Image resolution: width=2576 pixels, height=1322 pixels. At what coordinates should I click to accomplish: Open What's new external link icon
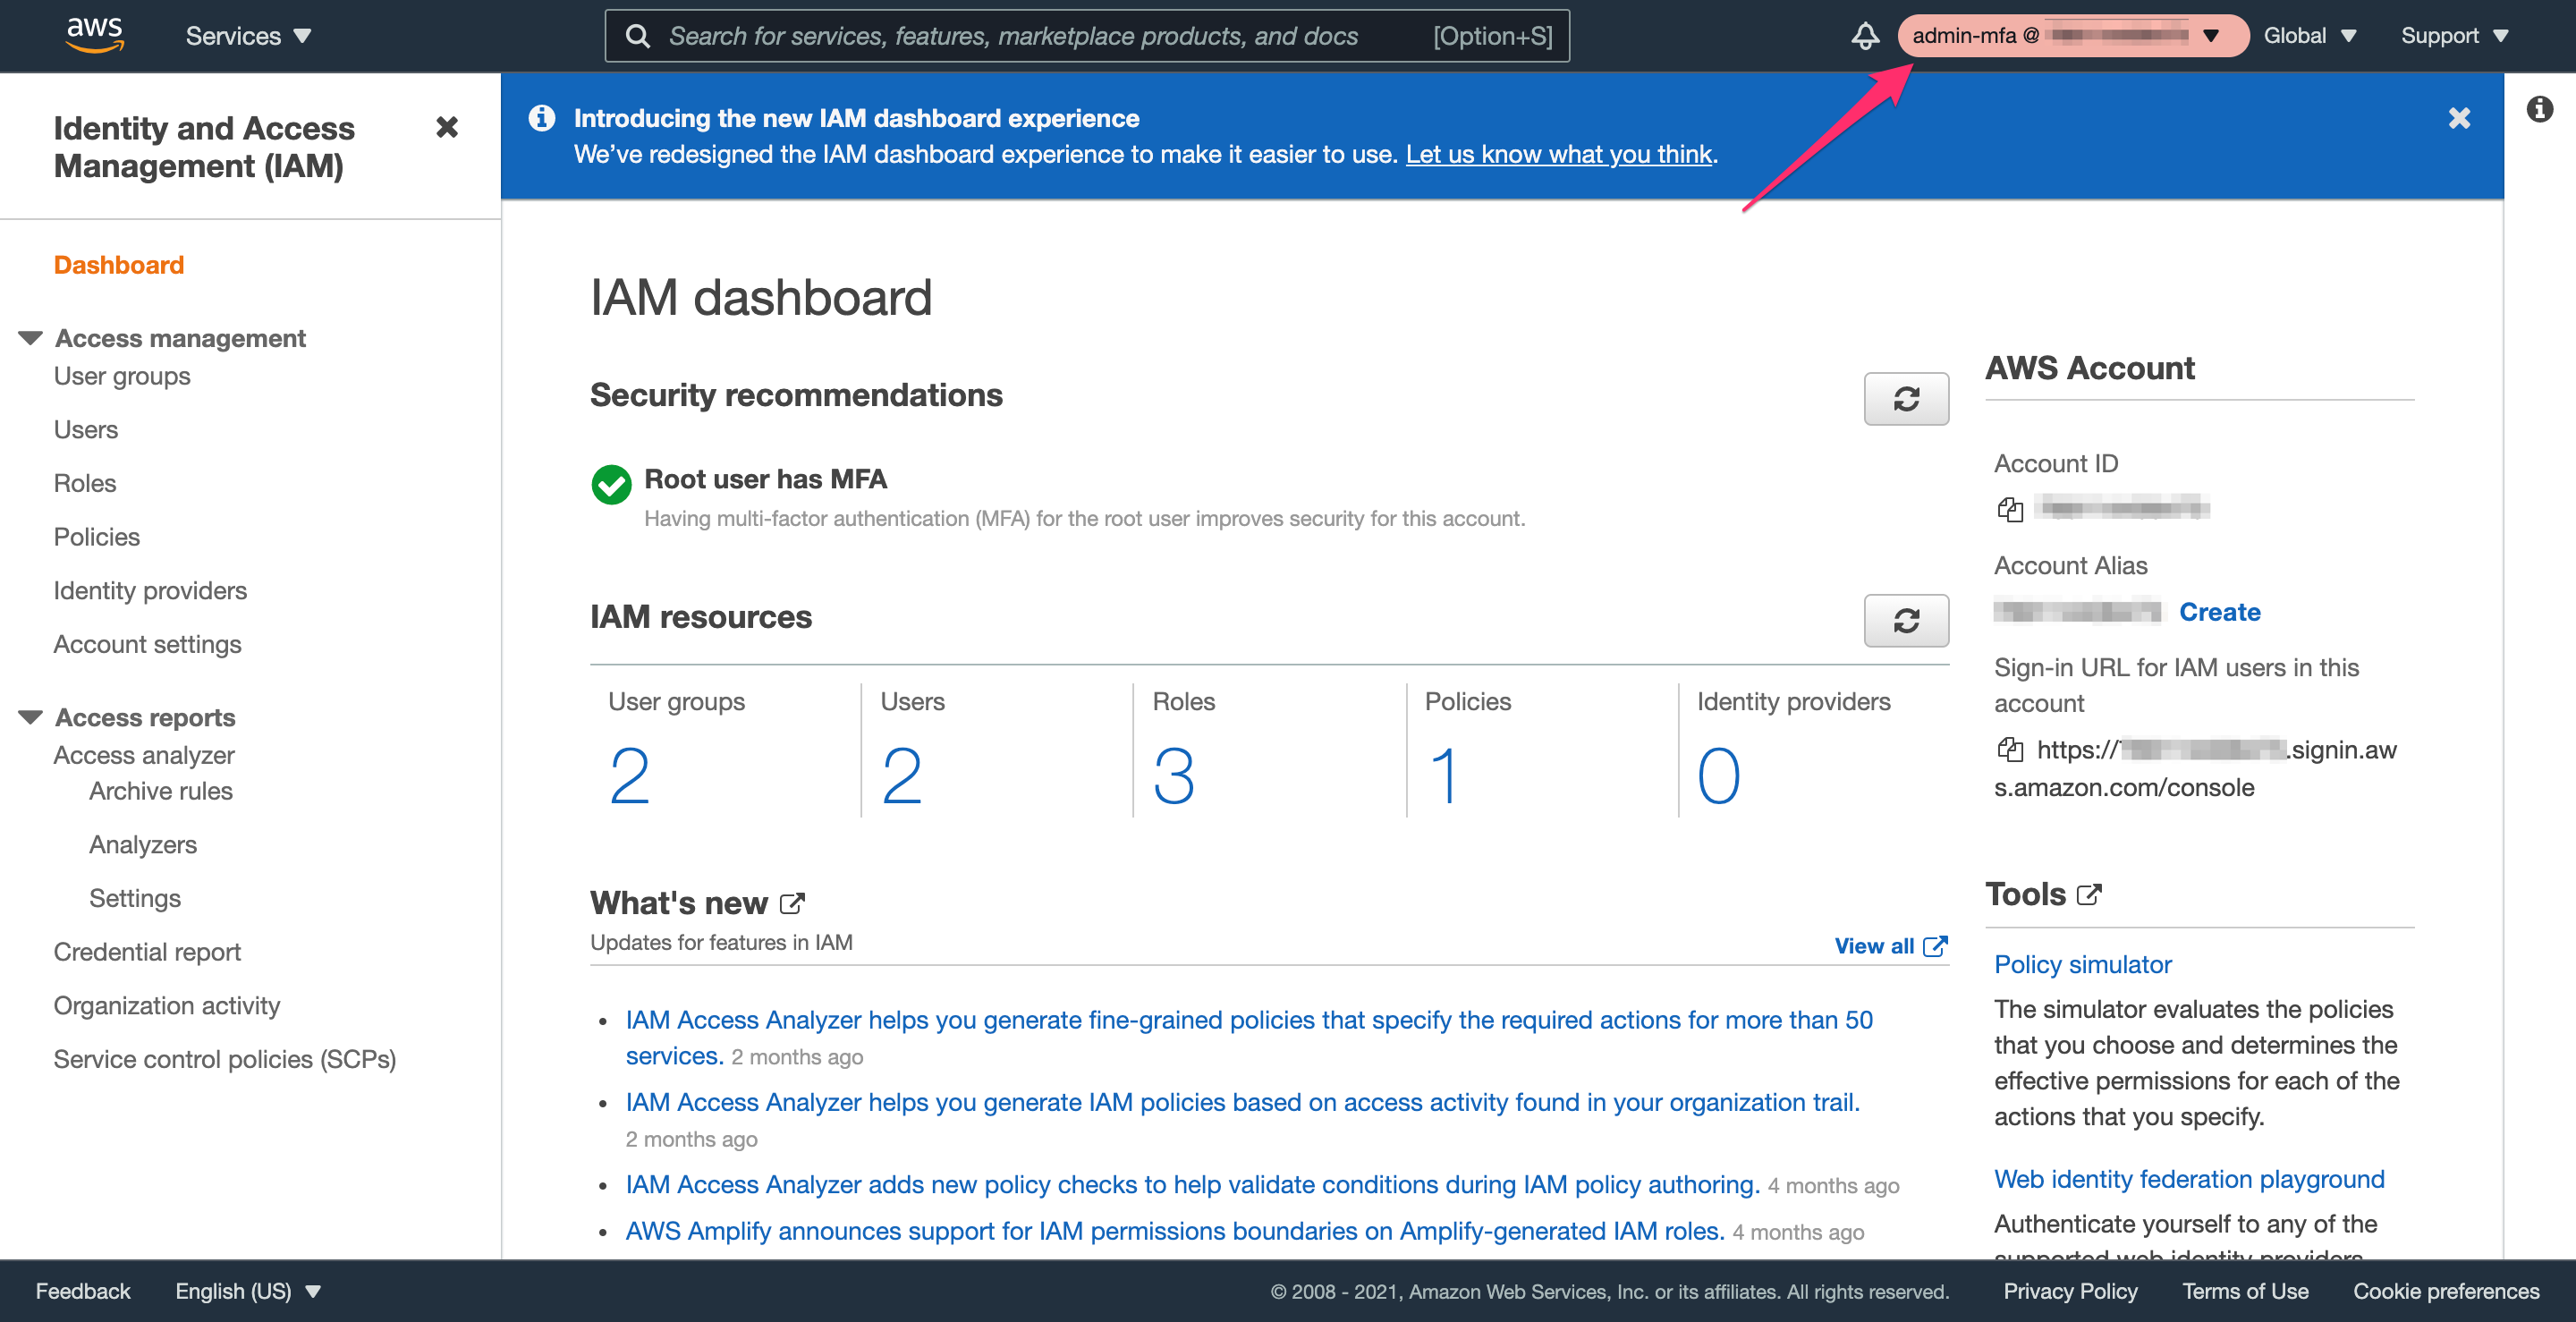pos(792,903)
